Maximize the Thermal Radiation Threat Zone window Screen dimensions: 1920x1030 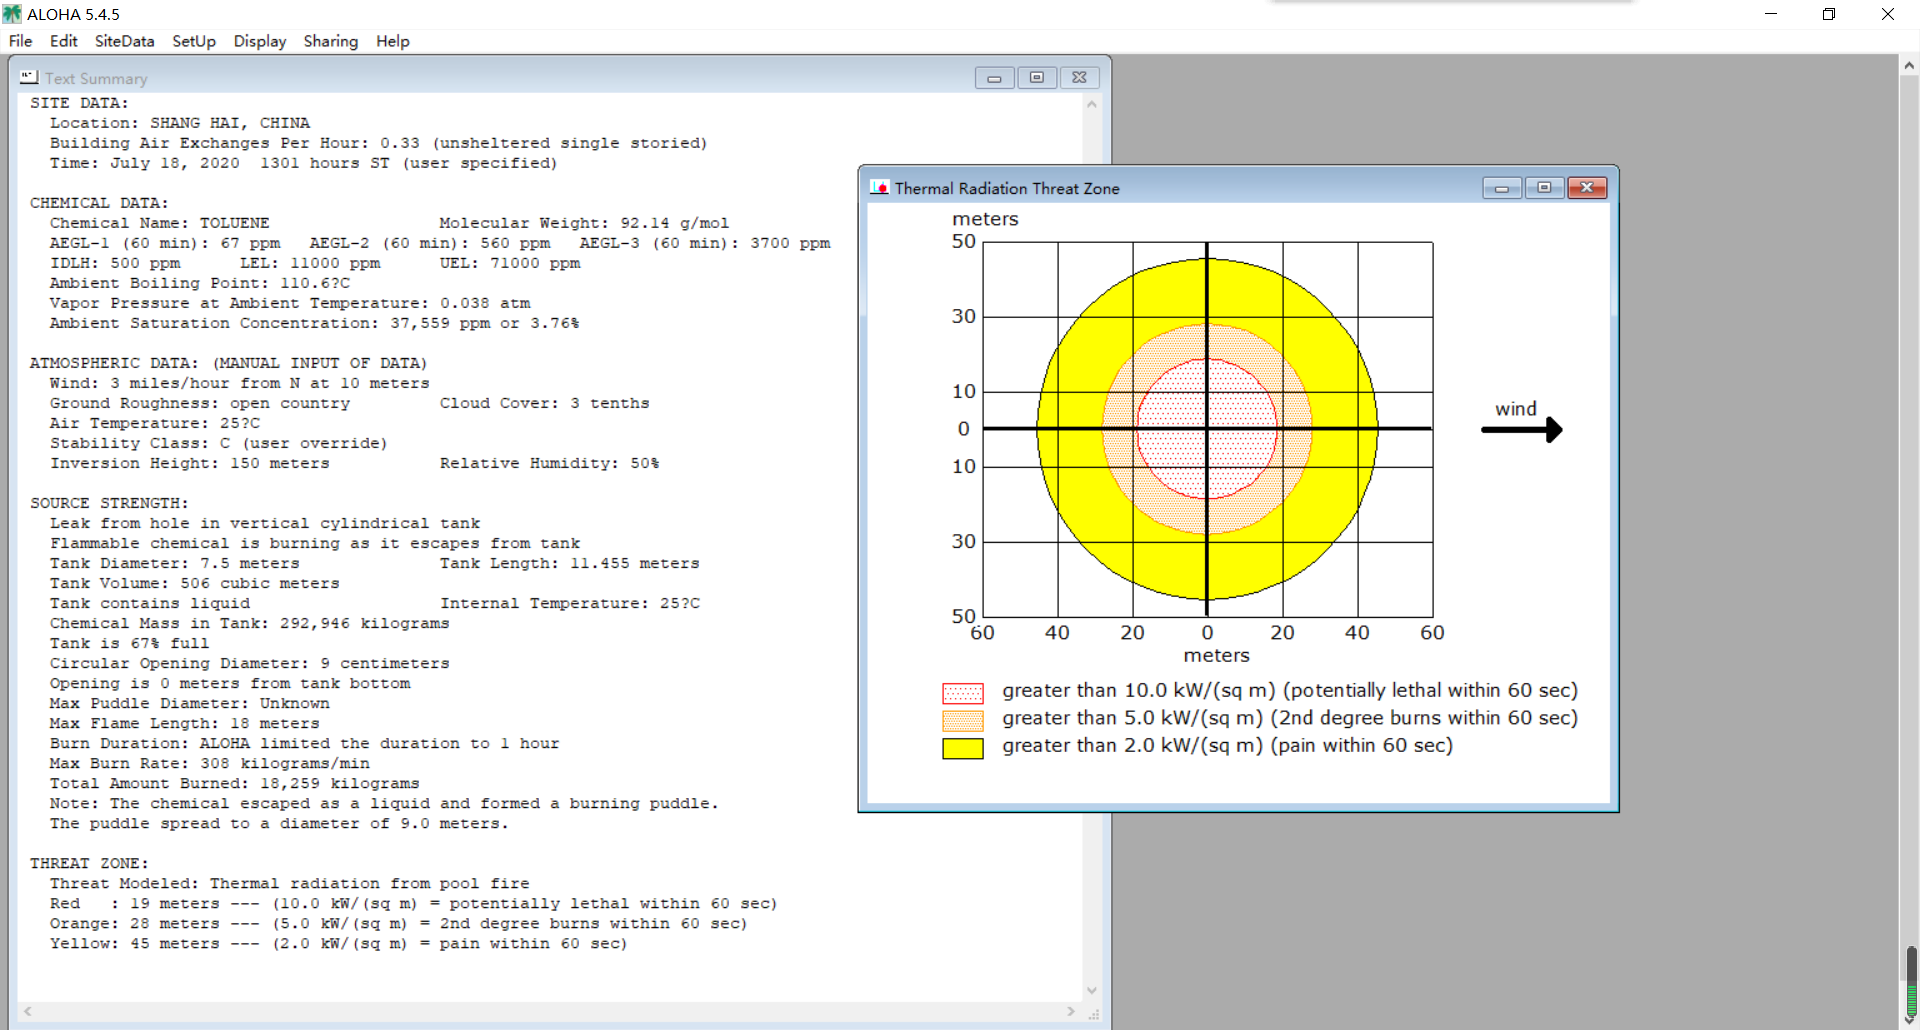tap(1545, 188)
